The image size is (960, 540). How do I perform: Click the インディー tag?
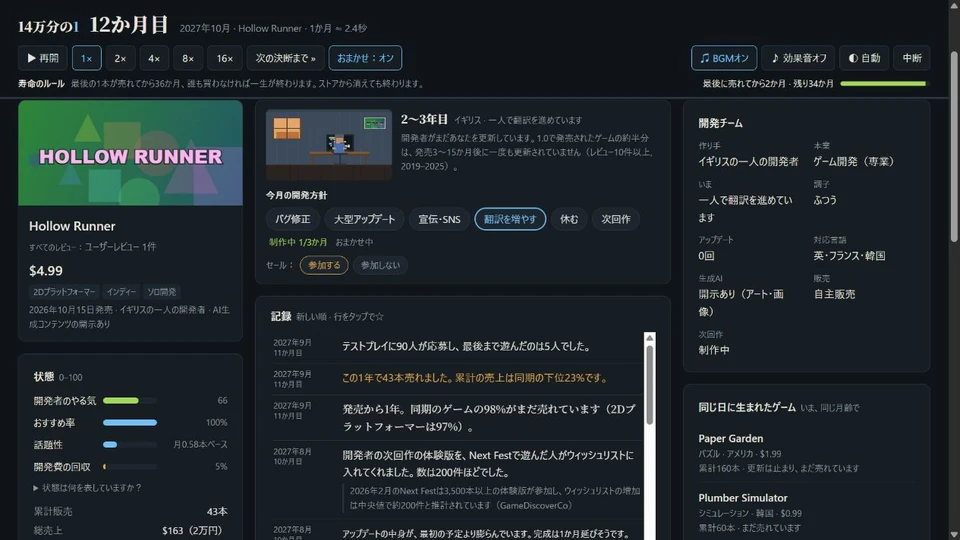click(x=121, y=292)
